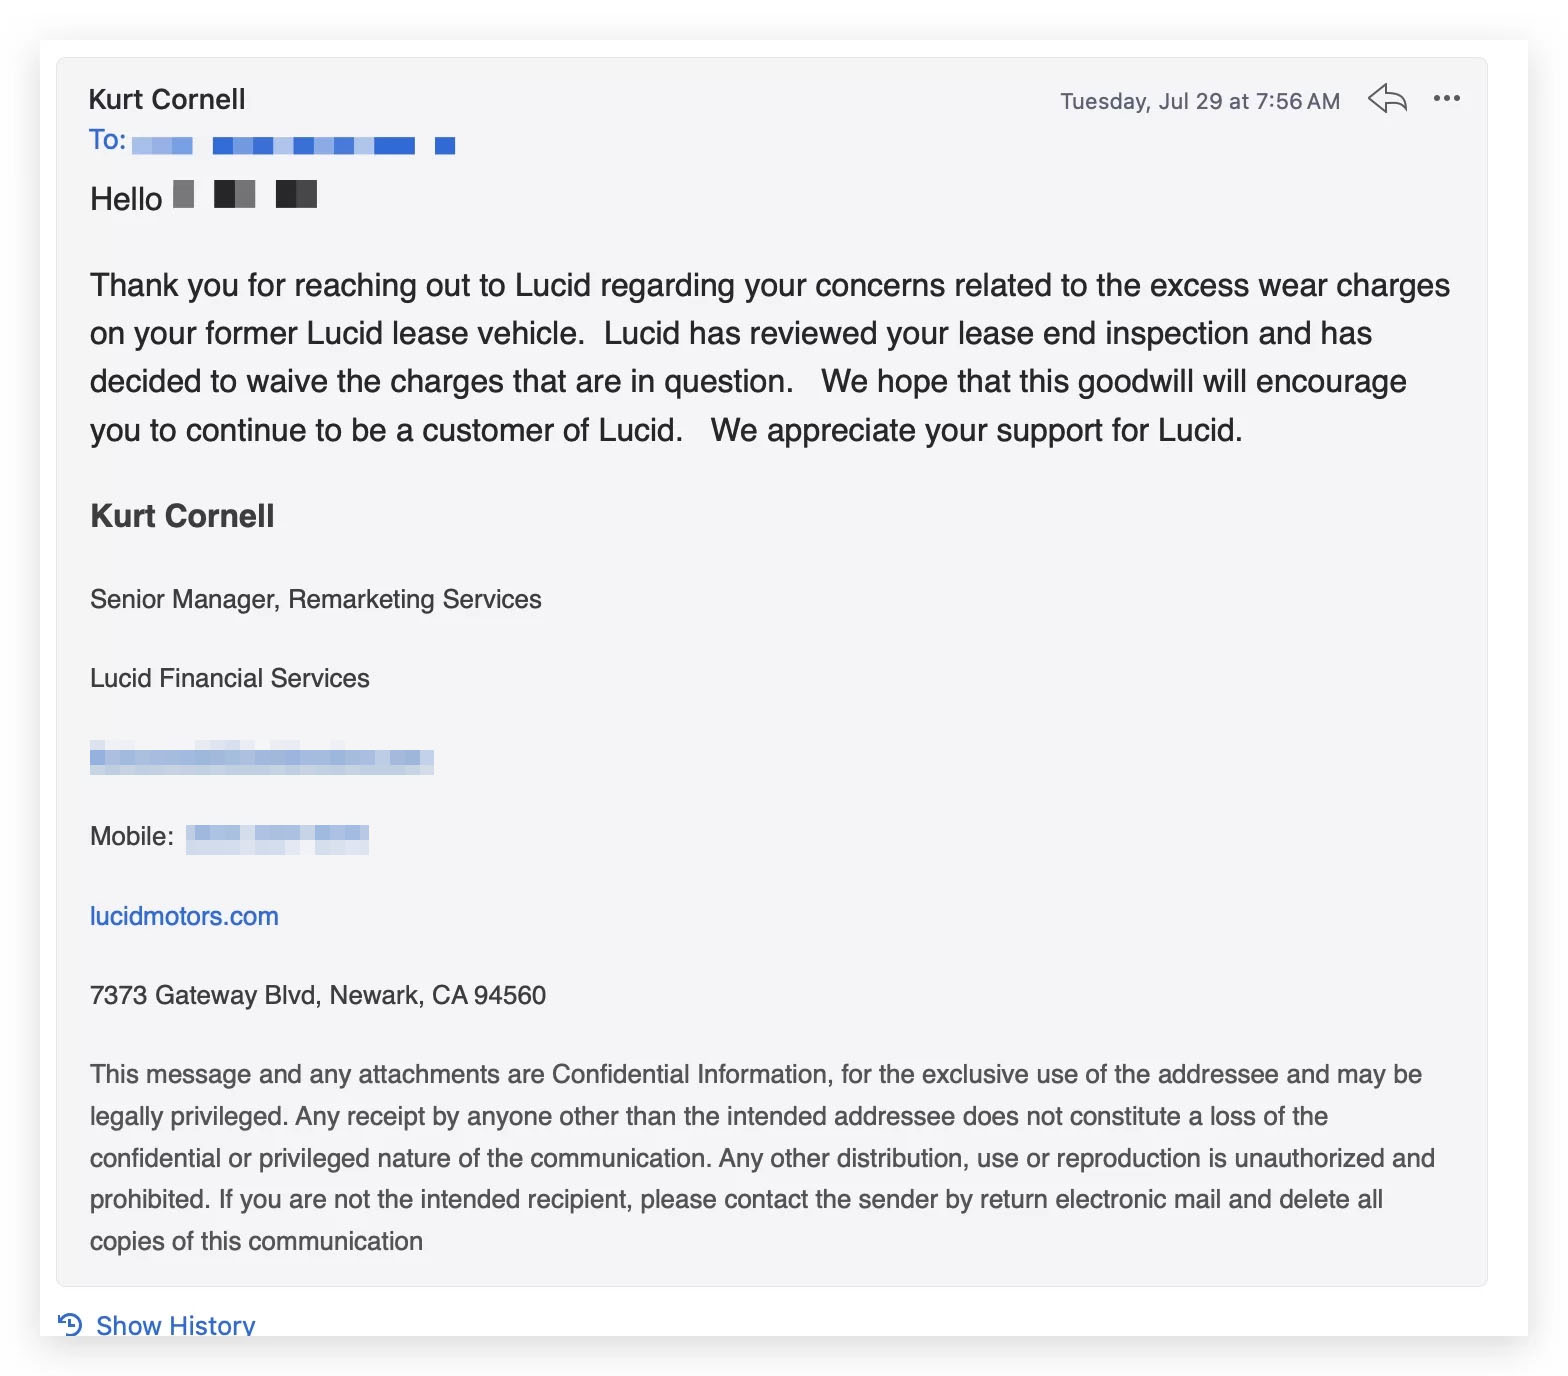The height and width of the screenshot is (1376, 1568).
Task: Click the Lucid Financial Services text
Action: (x=229, y=678)
